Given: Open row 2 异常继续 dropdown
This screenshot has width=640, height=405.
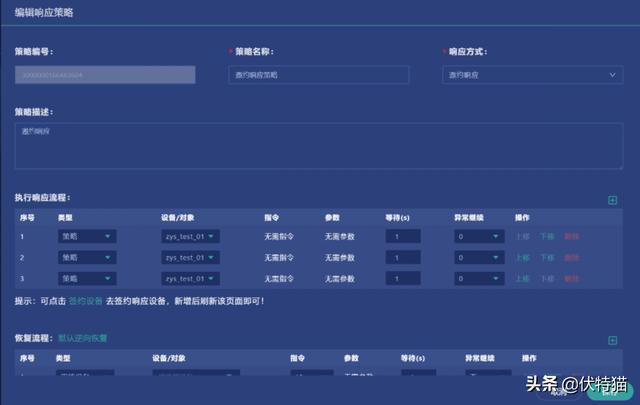Looking at the screenshot, I should point(479,258).
